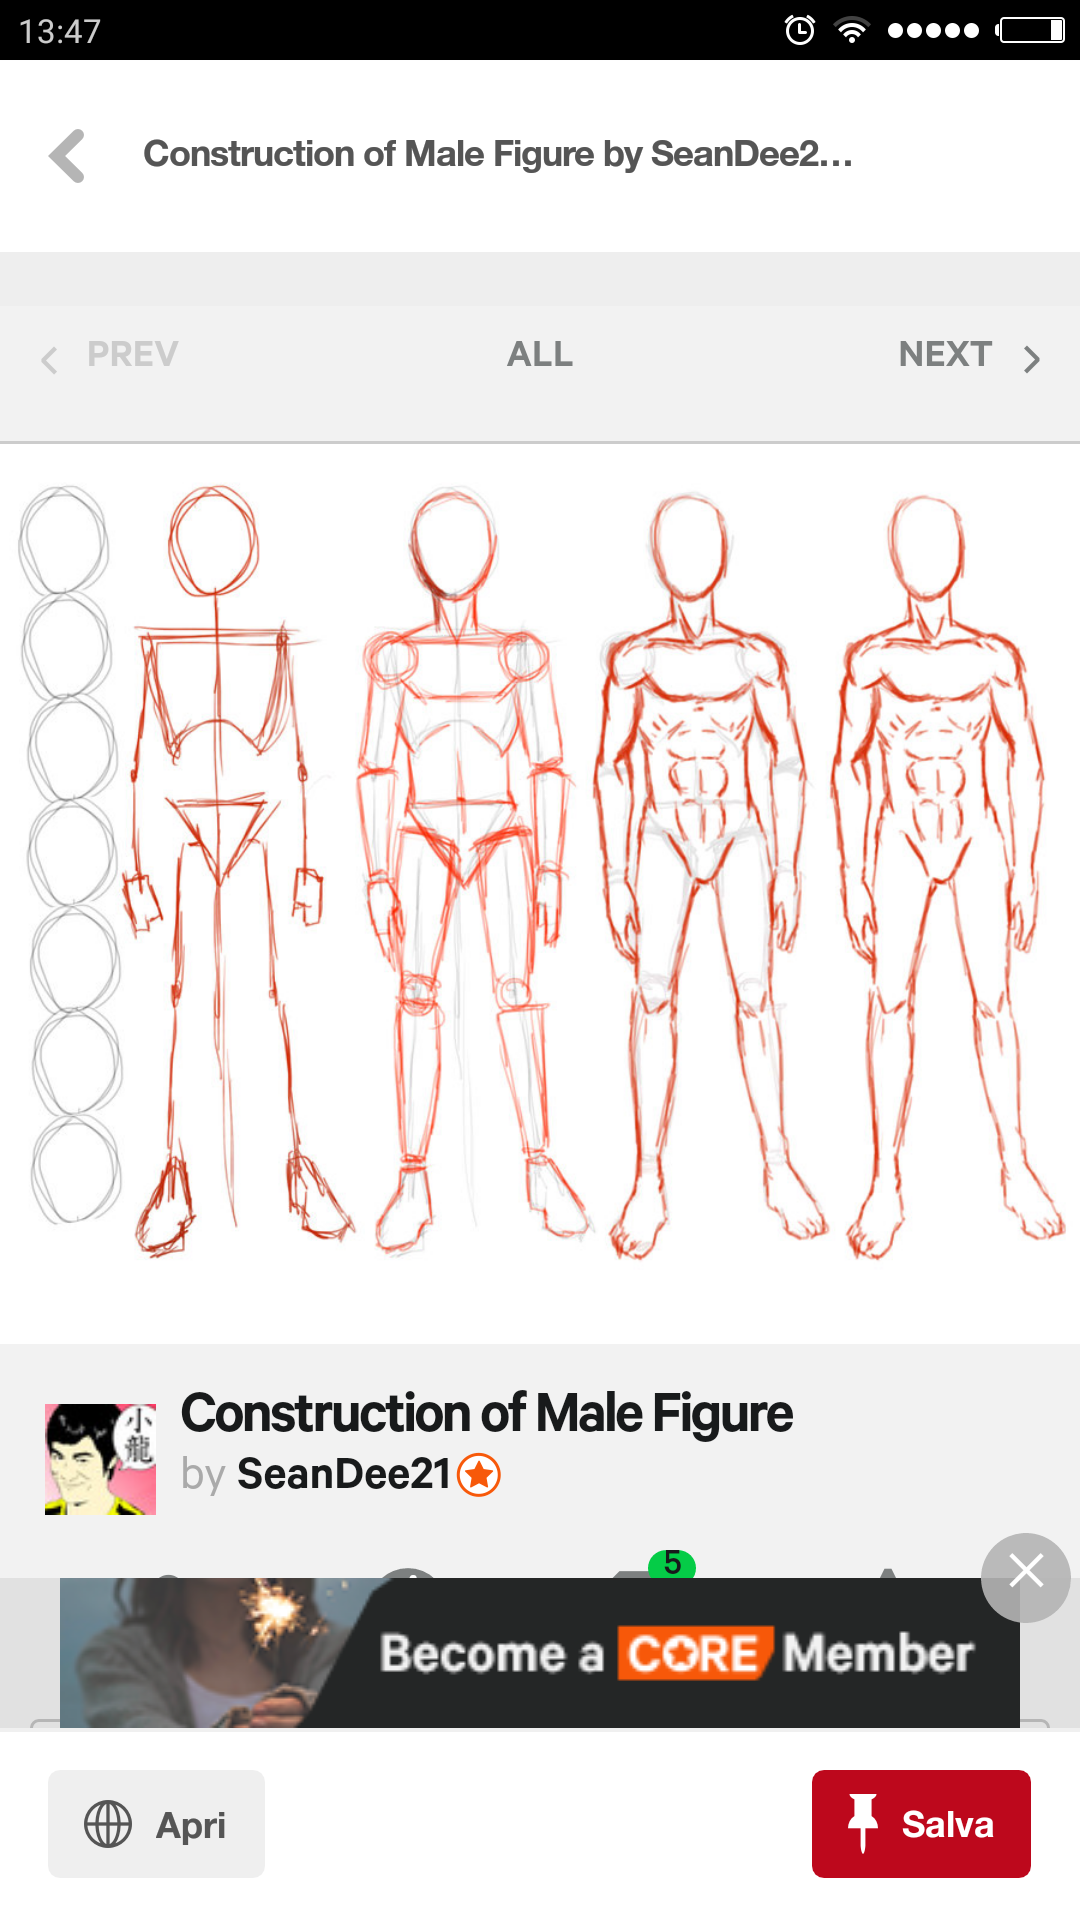Image resolution: width=1080 pixels, height=1920 pixels.
Task: Open the SeanDee21 author profile link
Action: pos(343,1474)
